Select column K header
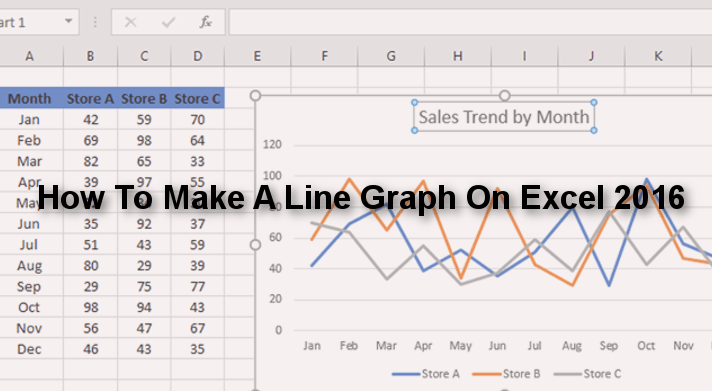Screen dimensions: 712x391 pyautogui.click(x=658, y=56)
